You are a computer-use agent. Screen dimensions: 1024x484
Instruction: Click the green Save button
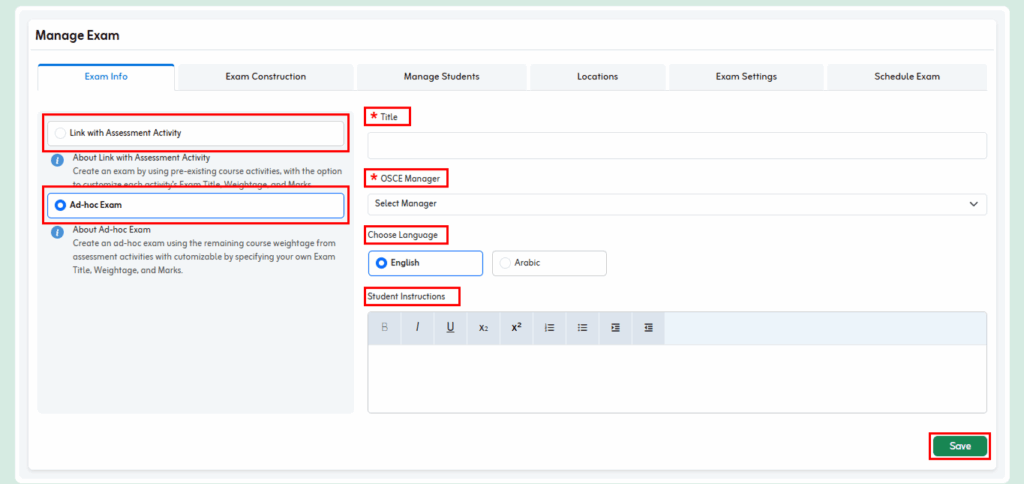click(x=959, y=446)
